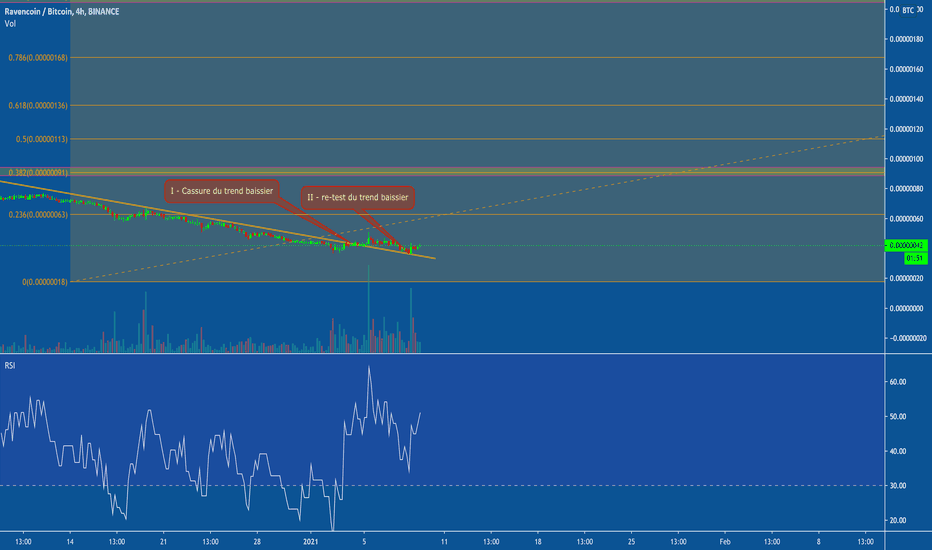
Task: Click the 0.00000100 price axis value
Action: click(x=906, y=159)
